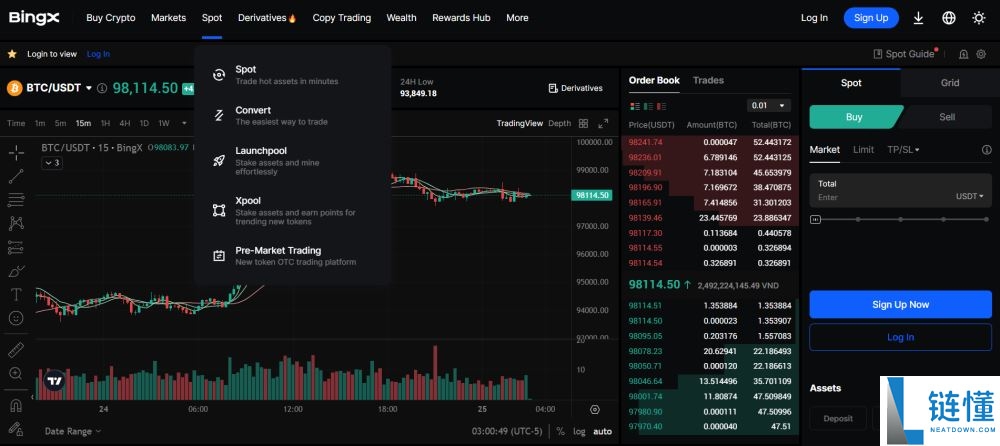1000x446 pixels.
Task: Toggle magnet mode on chart
Action: [17, 405]
